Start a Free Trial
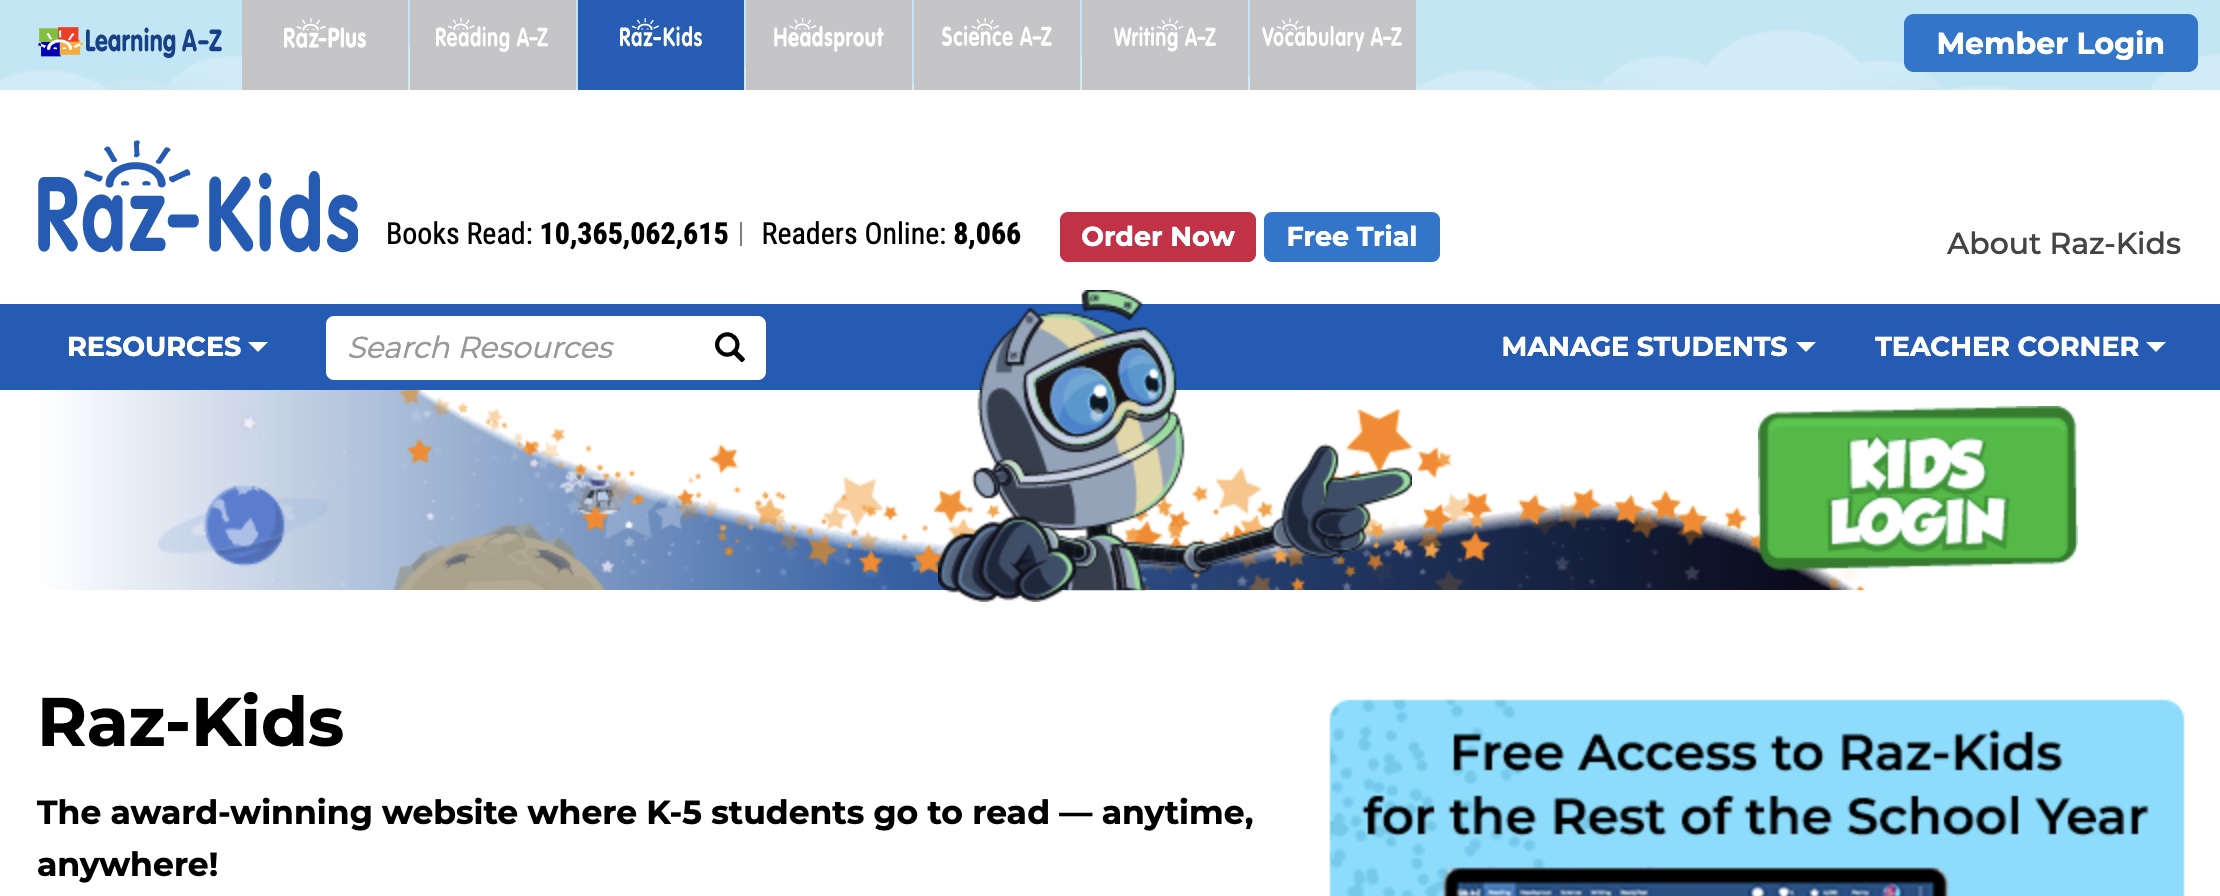Screen dimensions: 2220x896 click(x=1352, y=237)
